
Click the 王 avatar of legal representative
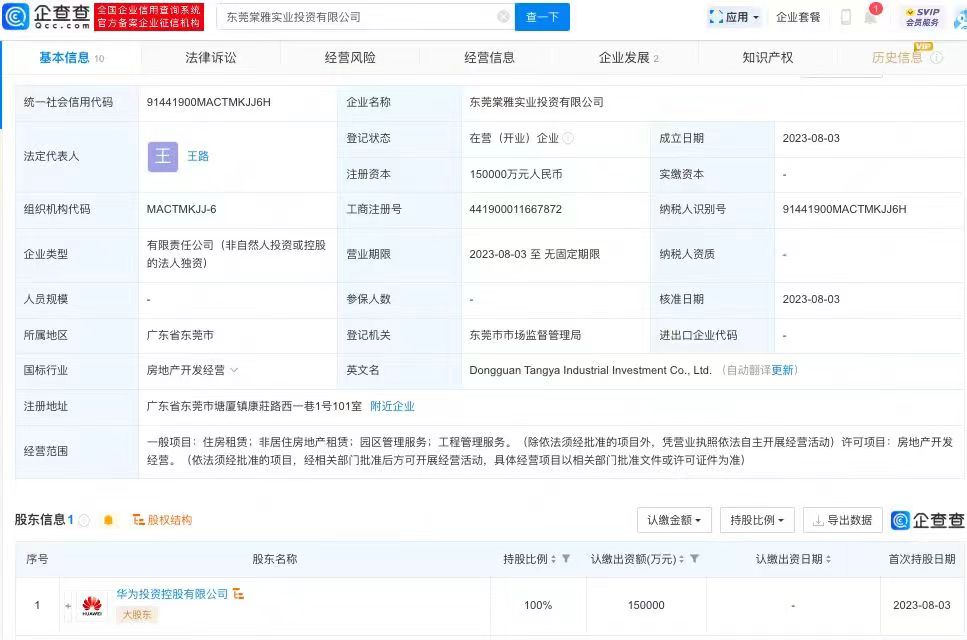coord(163,157)
